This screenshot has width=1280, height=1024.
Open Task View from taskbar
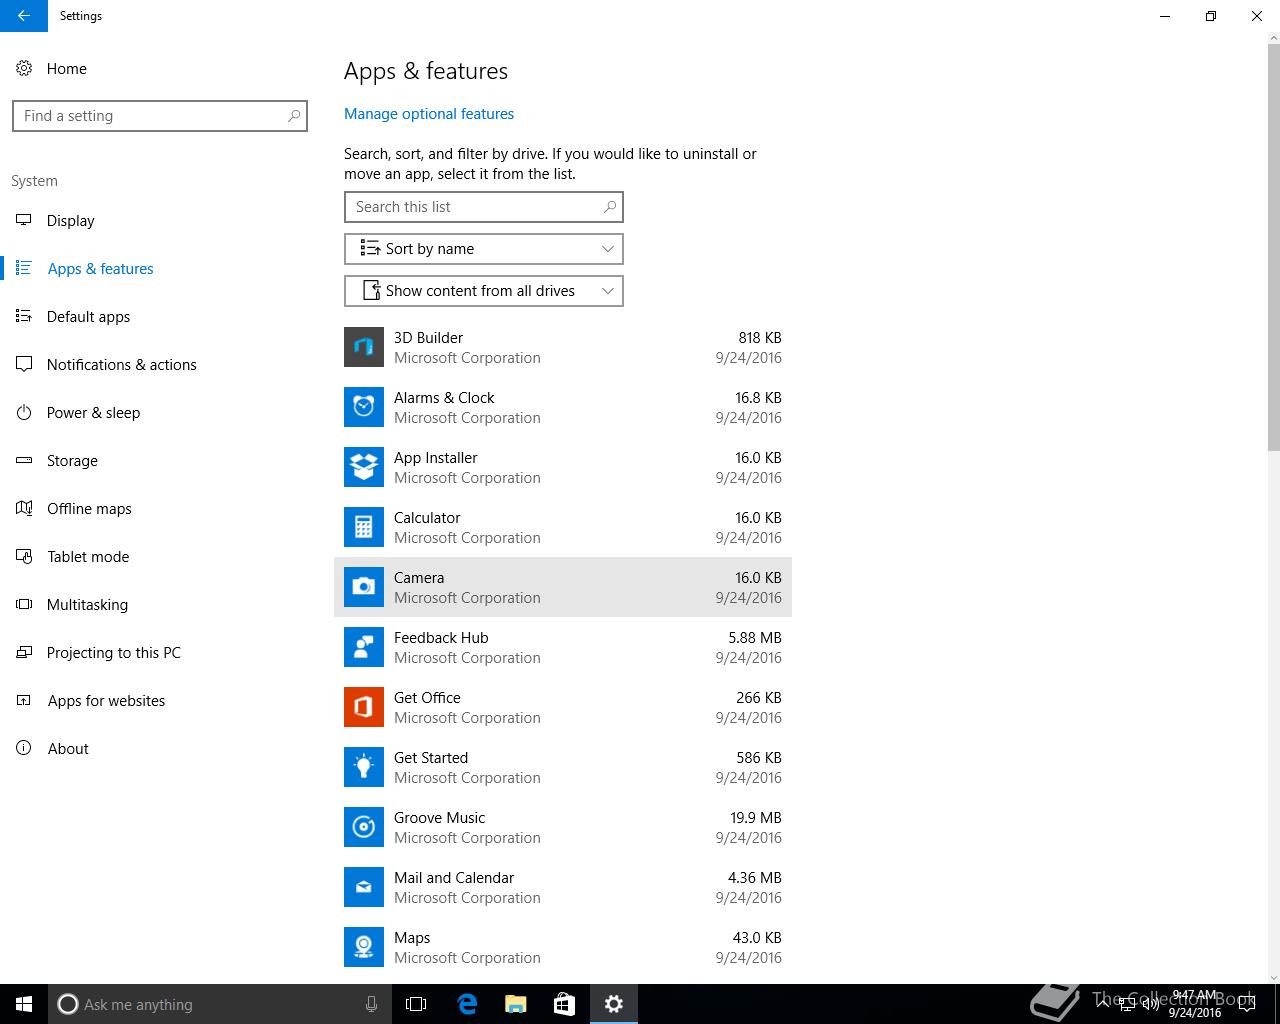pos(416,1004)
